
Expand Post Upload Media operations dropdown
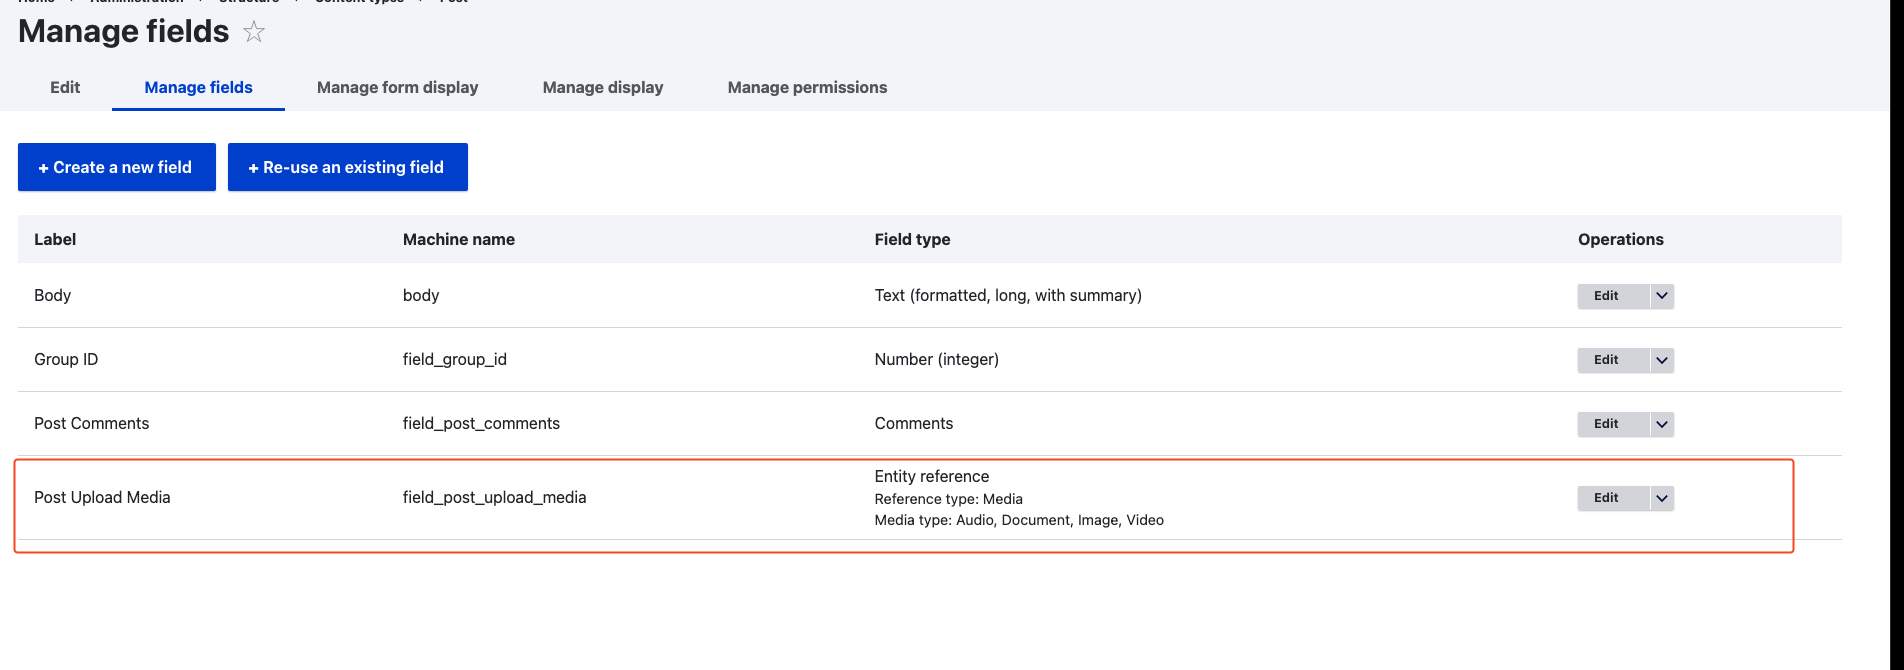click(x=1662, y=498)
